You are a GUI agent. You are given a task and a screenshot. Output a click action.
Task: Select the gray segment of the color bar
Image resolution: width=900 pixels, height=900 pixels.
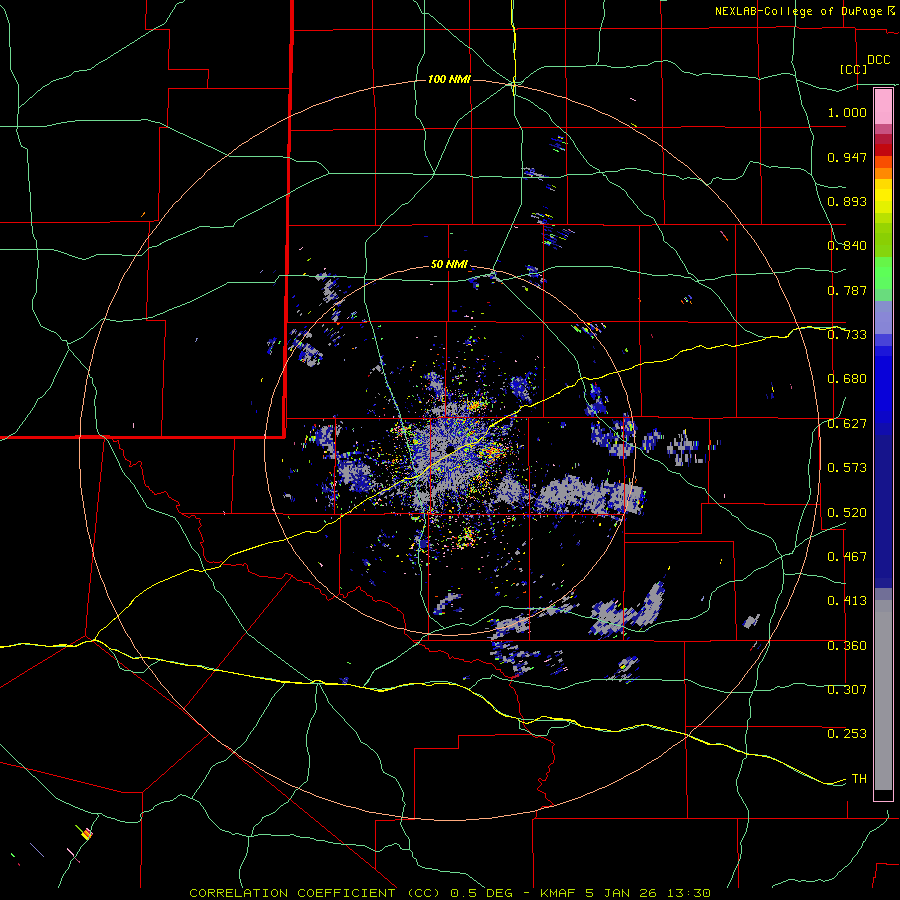click(883, 695)
